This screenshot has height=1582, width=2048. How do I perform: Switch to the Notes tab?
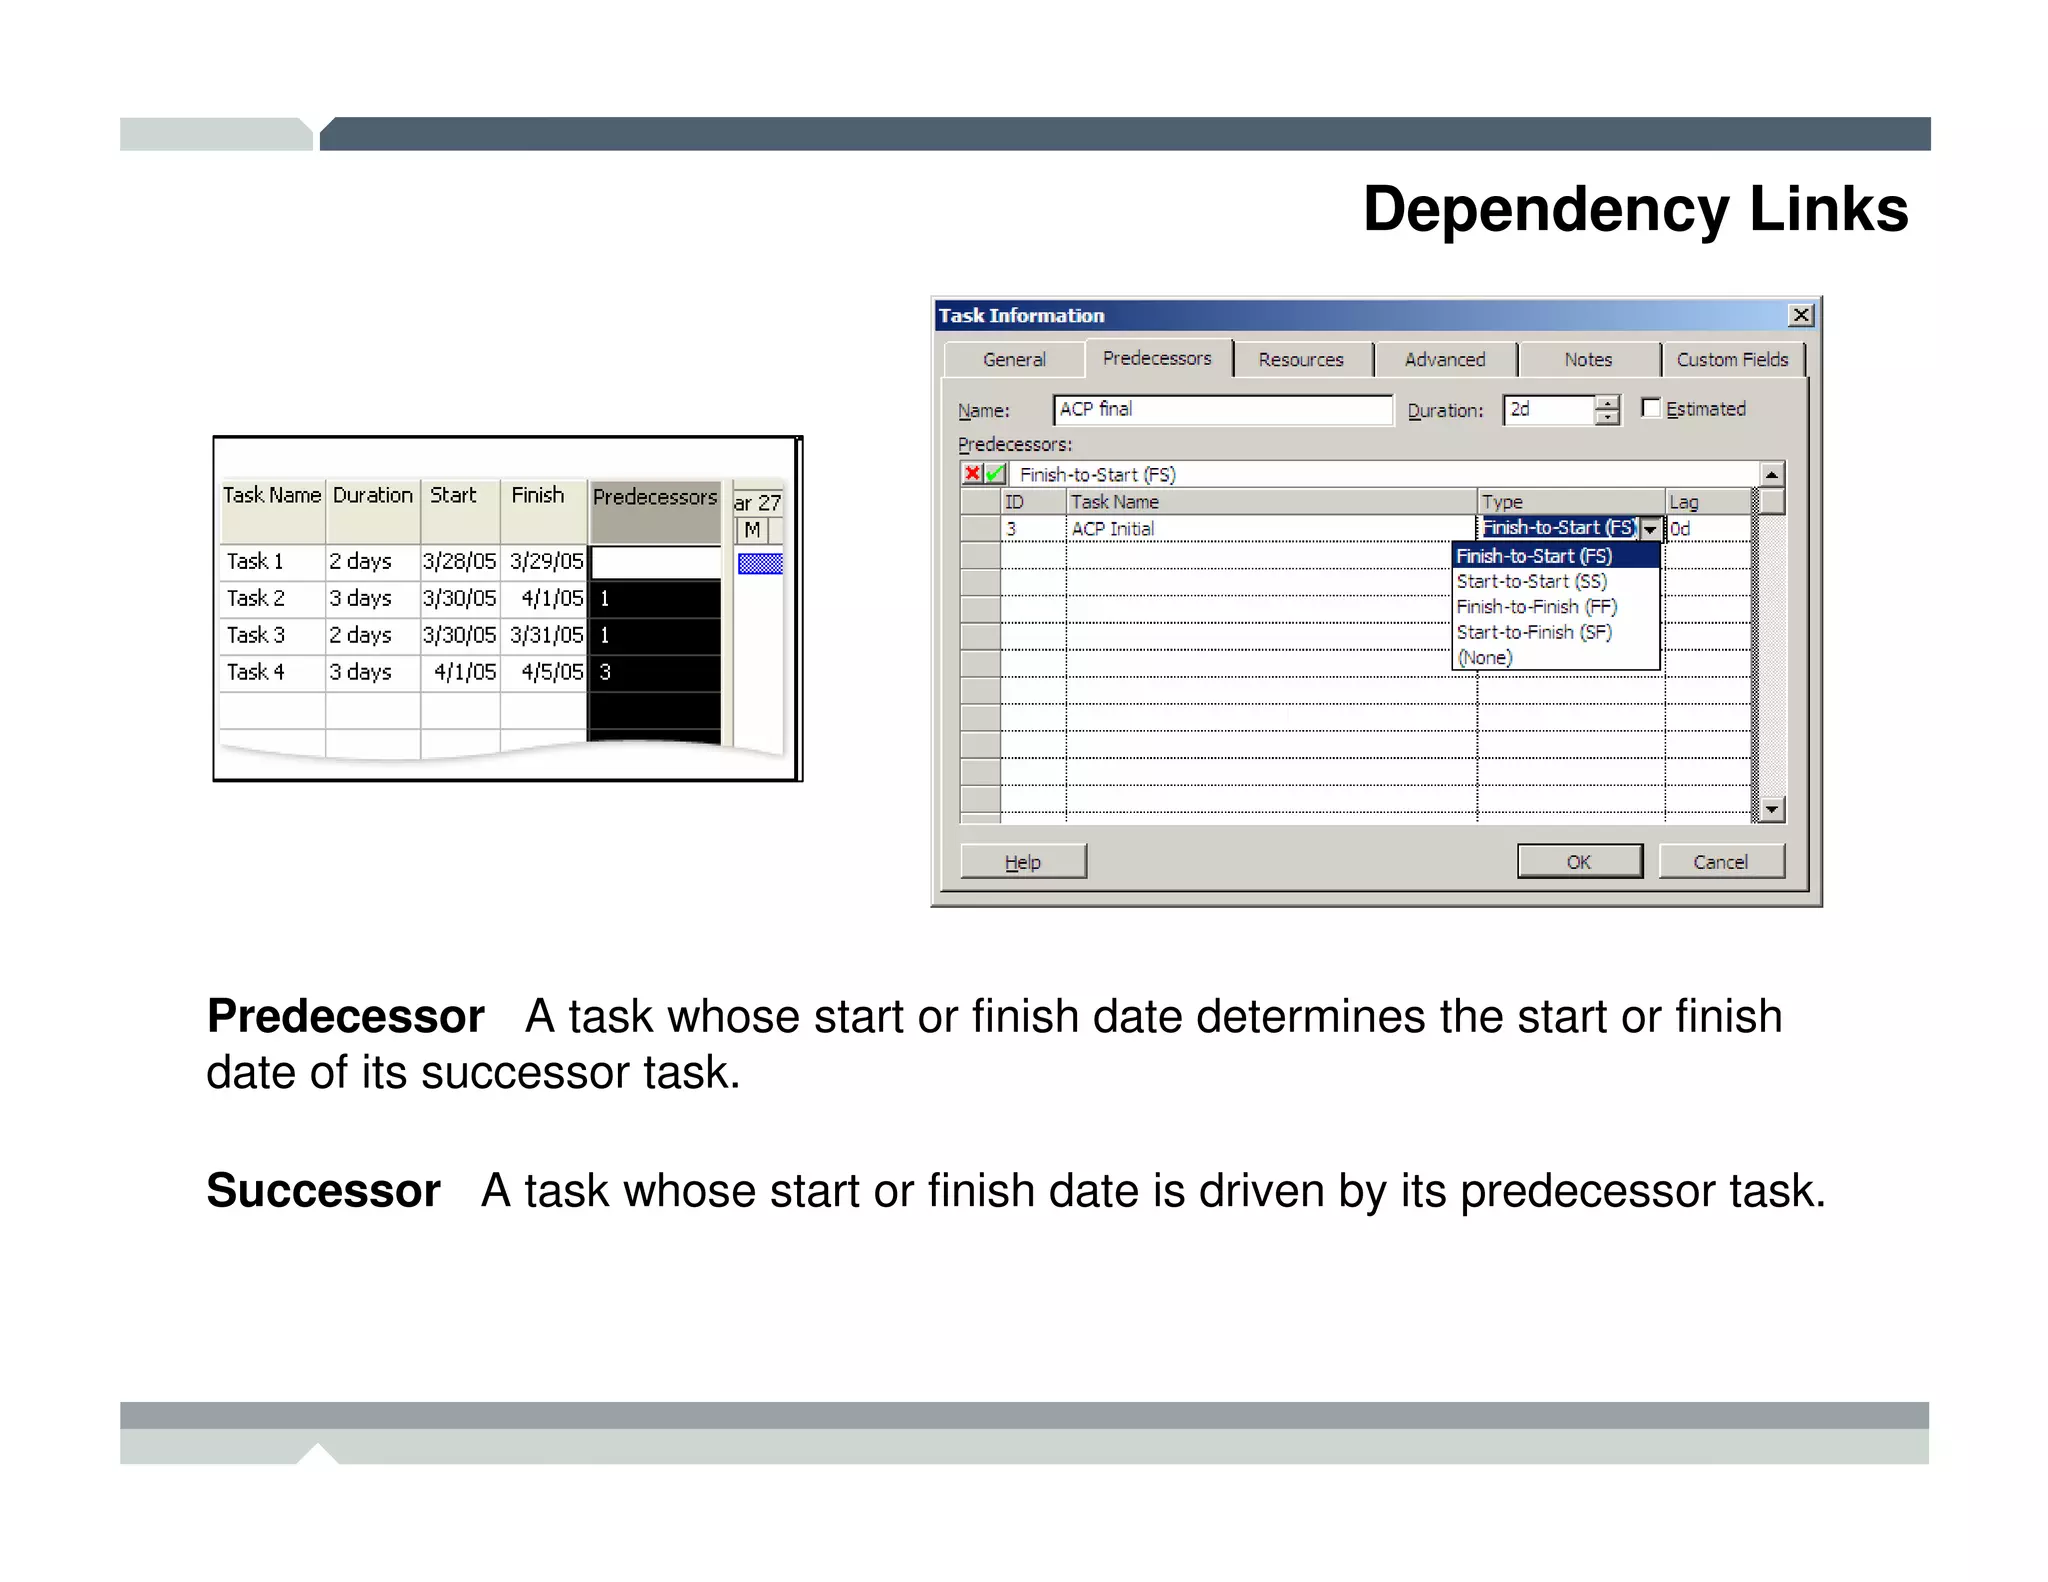[x=1588, y=360]
